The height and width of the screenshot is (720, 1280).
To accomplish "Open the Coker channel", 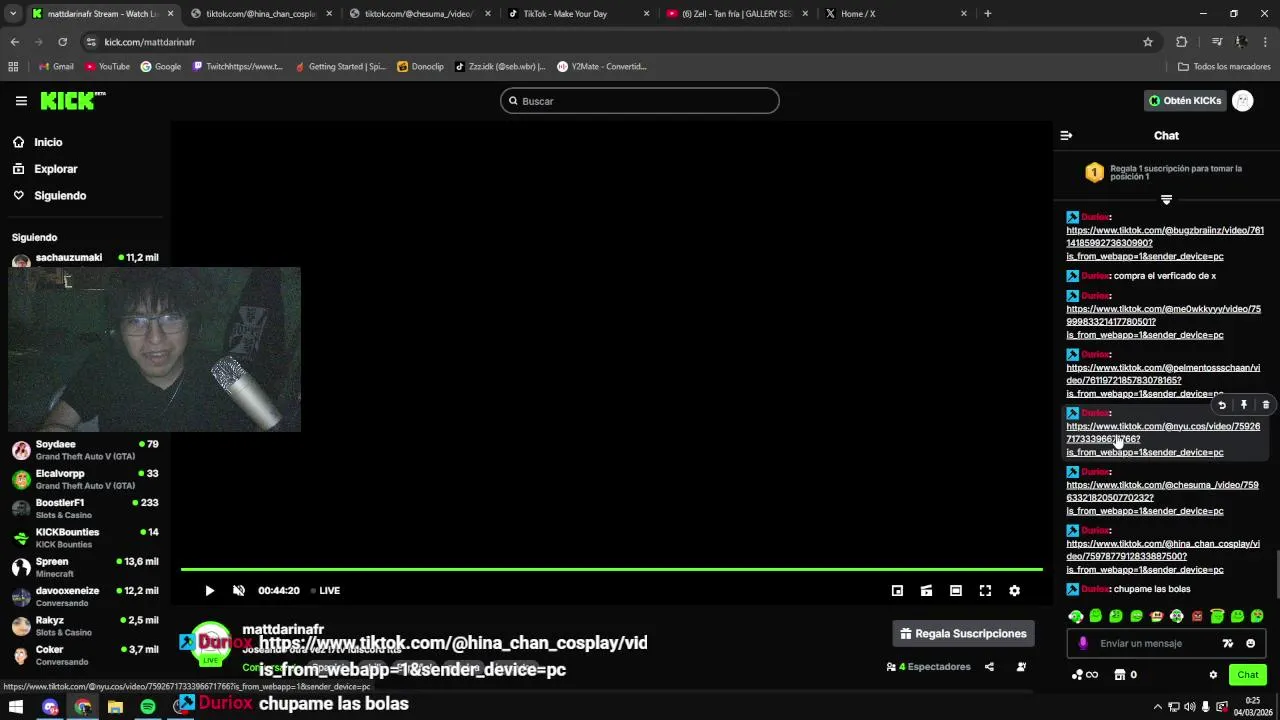I will coord(85,655).
